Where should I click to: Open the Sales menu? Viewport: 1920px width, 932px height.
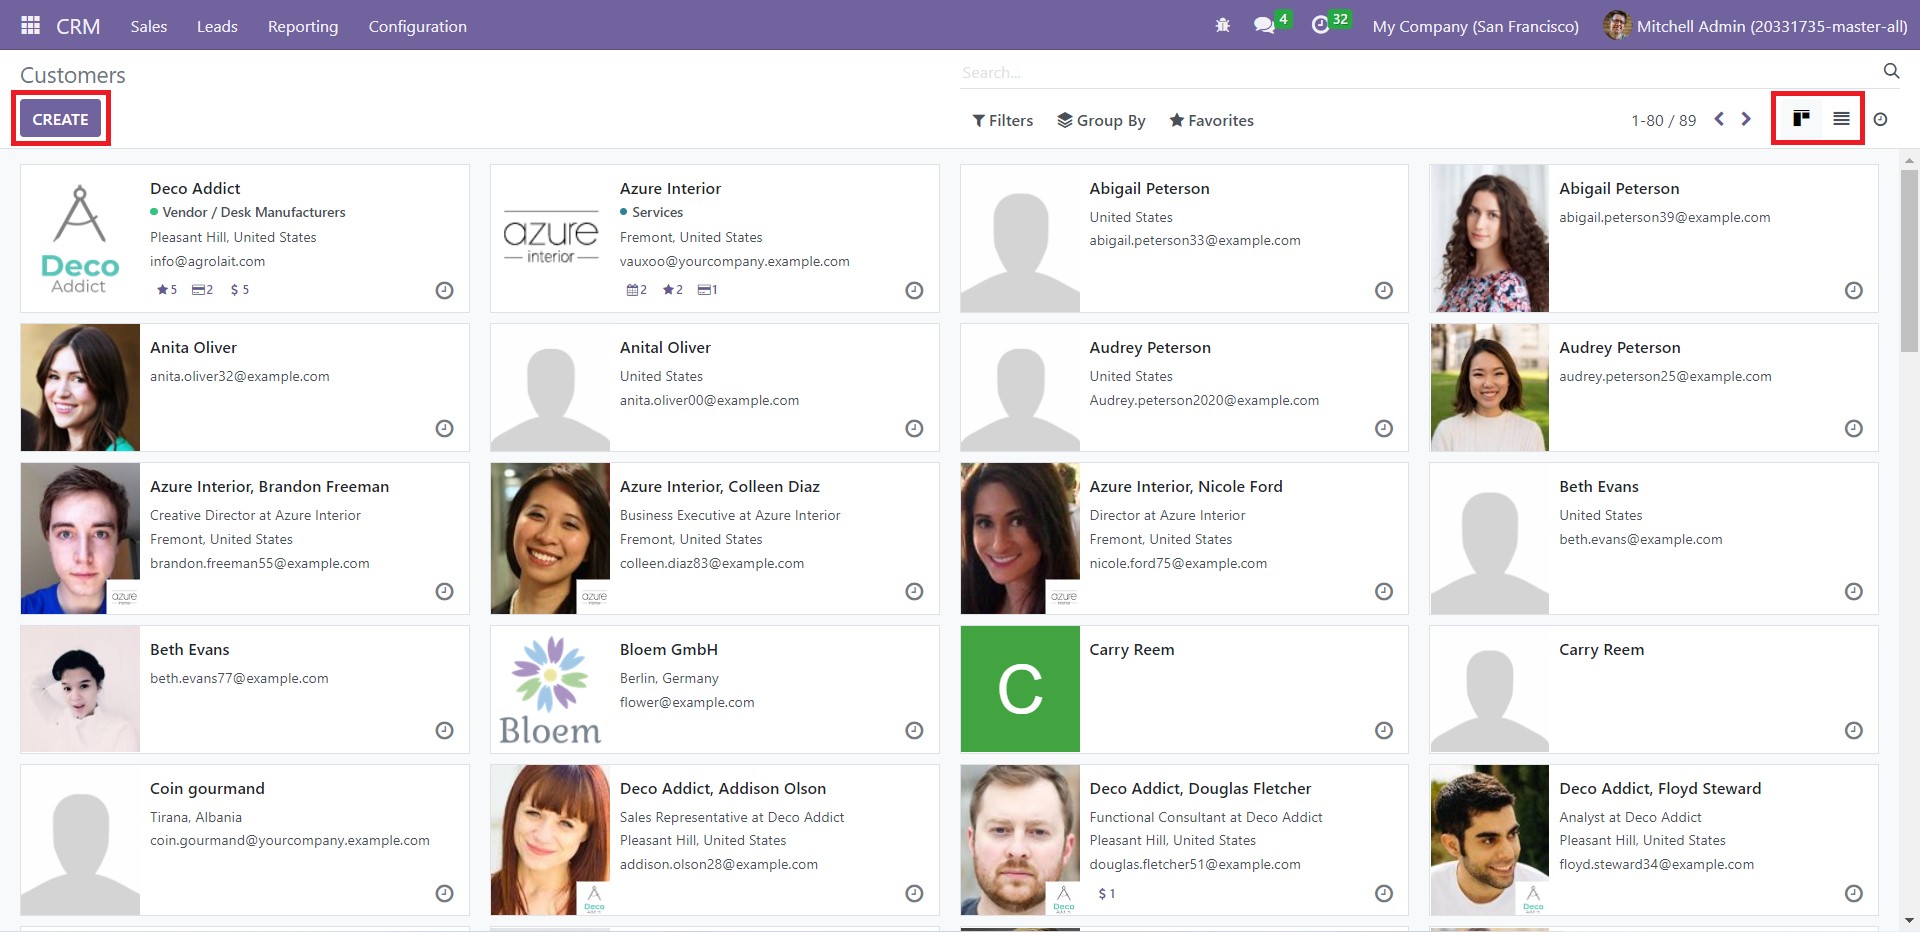point(149,26)
